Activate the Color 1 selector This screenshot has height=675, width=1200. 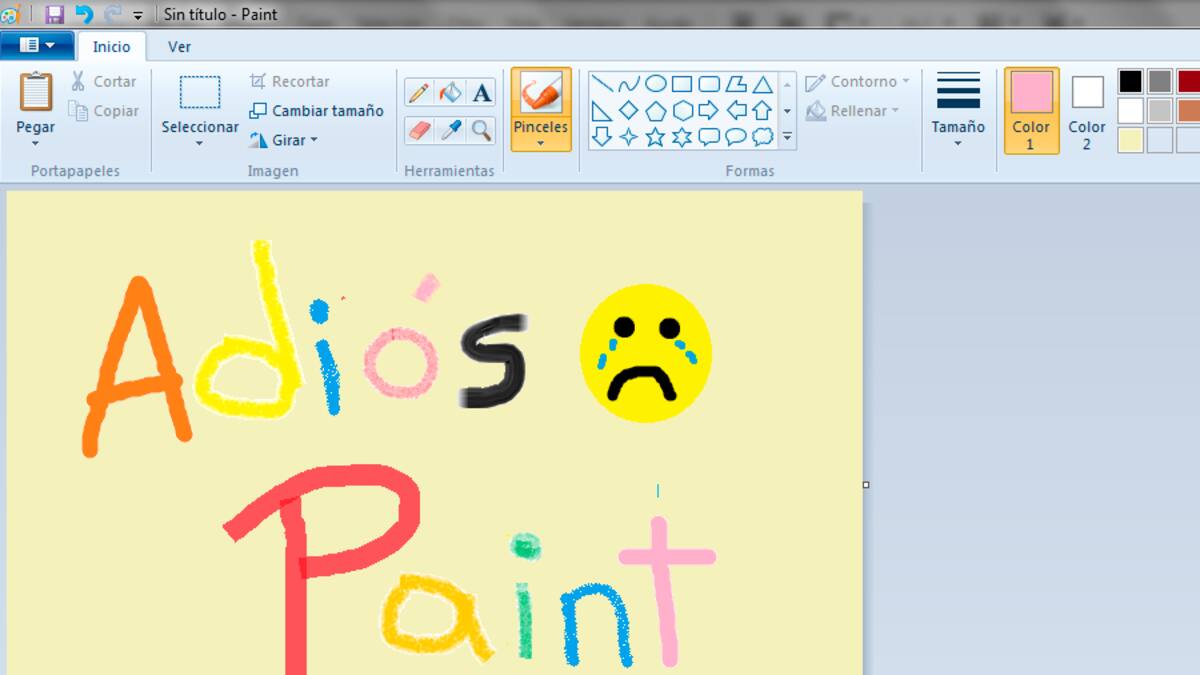[x=1031, y=111]
